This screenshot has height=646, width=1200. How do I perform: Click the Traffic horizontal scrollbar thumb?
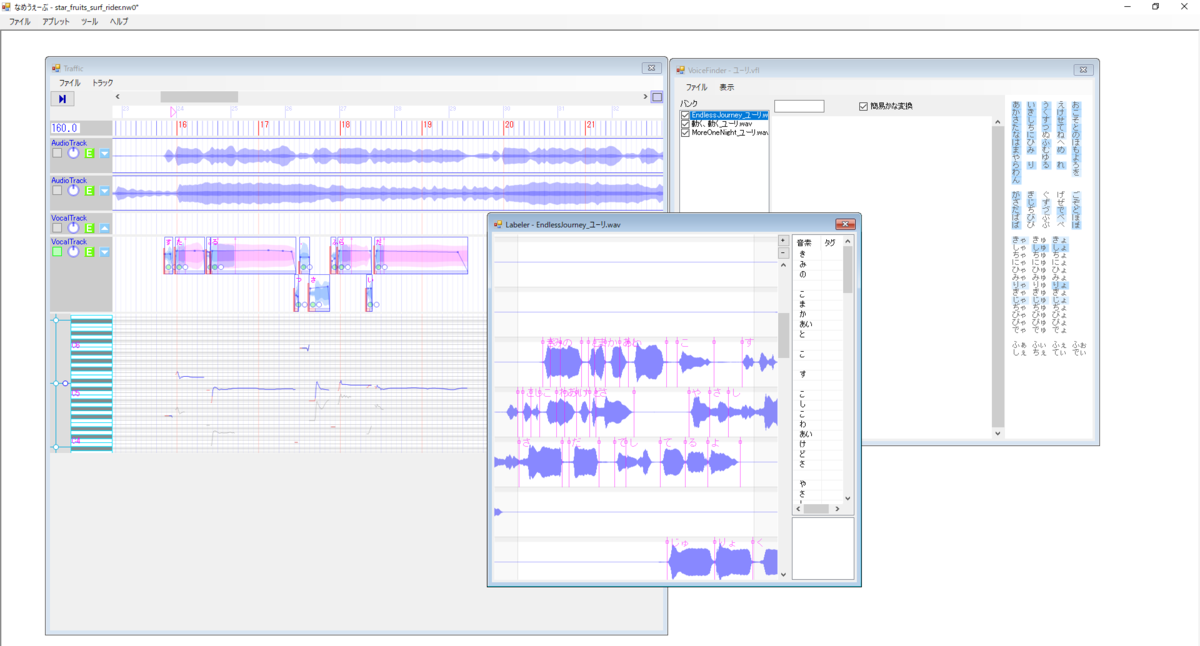coord(199,97)
